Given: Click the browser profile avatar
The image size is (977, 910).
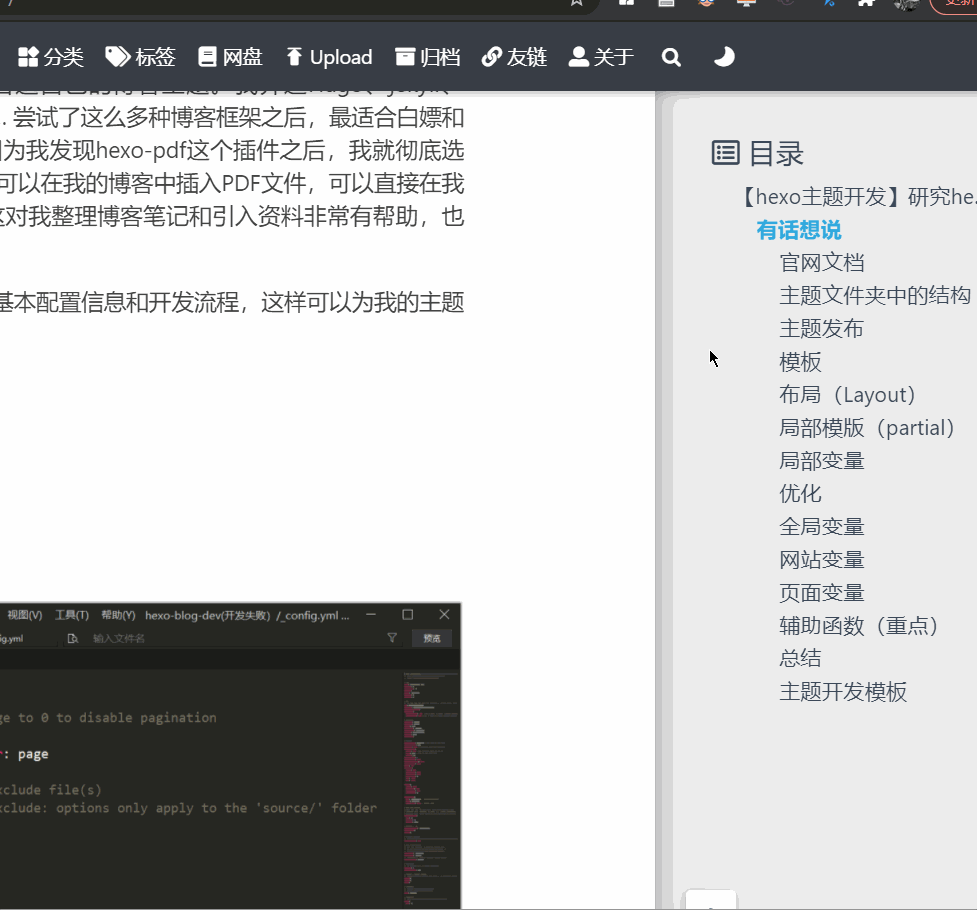Looking at the screenshot, I should (x=903, y=7).
